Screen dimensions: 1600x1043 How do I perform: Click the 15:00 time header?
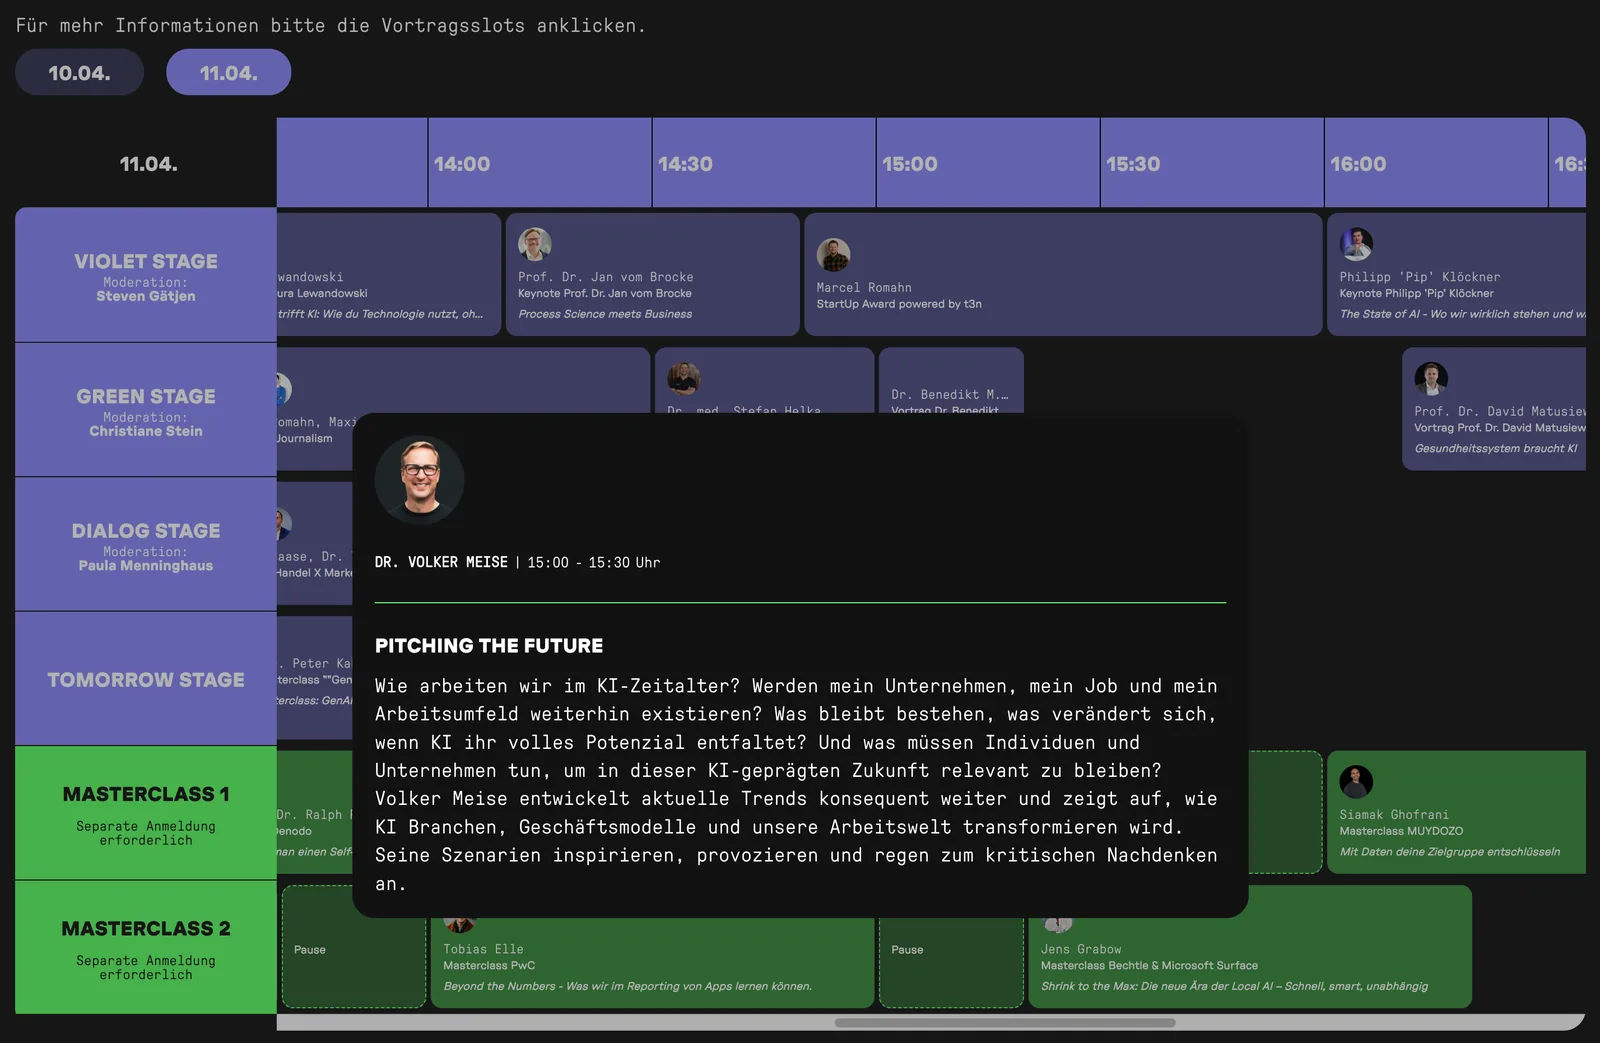click(x=988, y=163)
